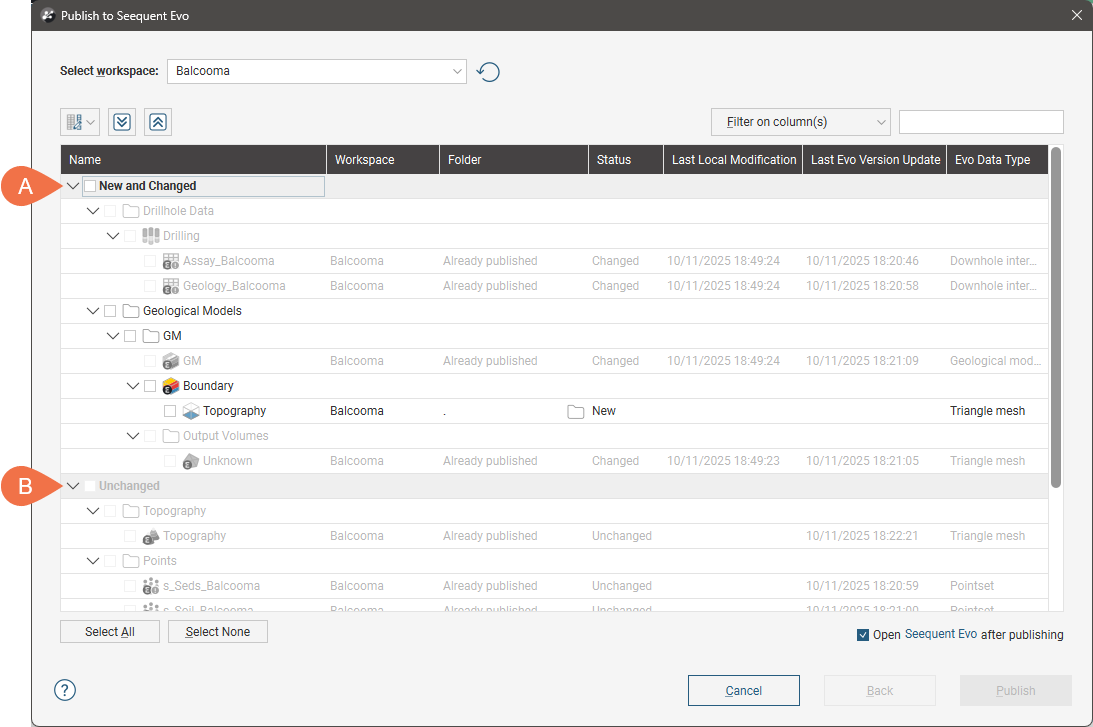
Task: Click the expand all rows icon
Action: tap(122, 122)
